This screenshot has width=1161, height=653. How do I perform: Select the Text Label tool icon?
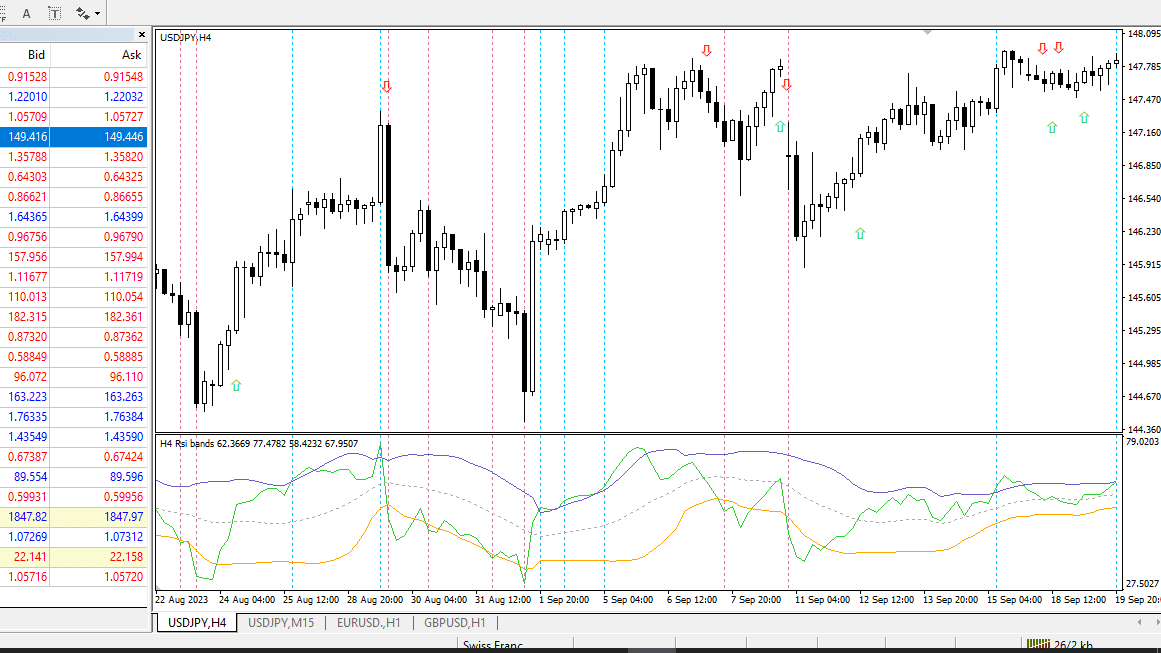tap(55, 13)
